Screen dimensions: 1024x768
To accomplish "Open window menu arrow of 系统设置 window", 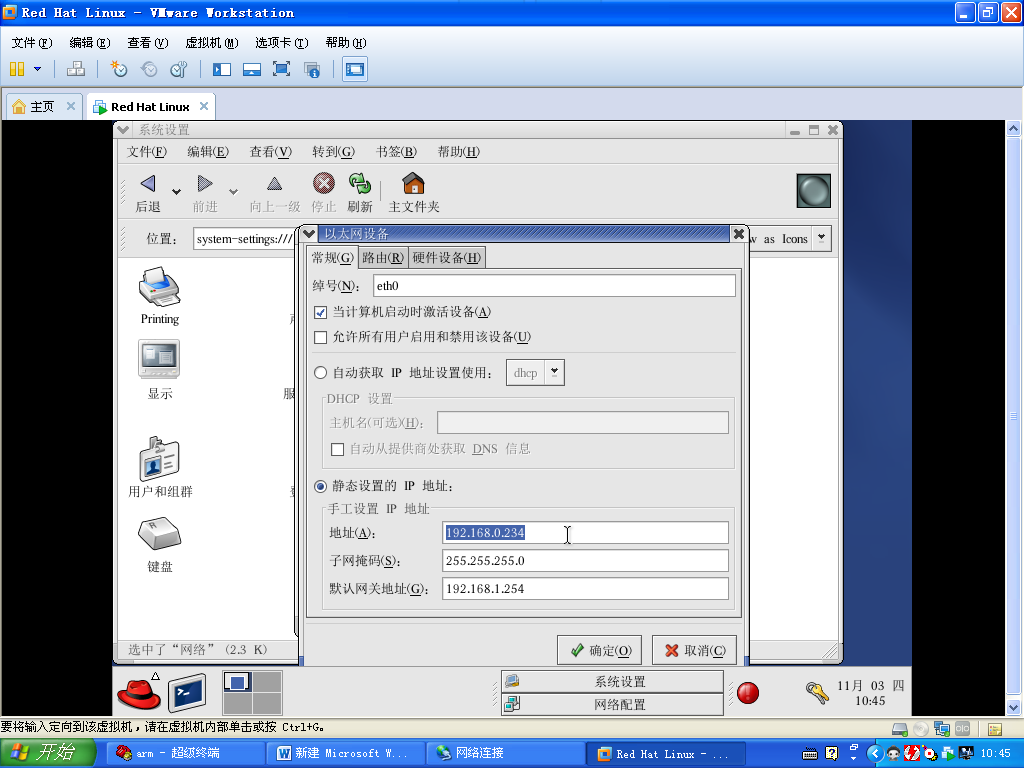I will click(x=122, y=129).
